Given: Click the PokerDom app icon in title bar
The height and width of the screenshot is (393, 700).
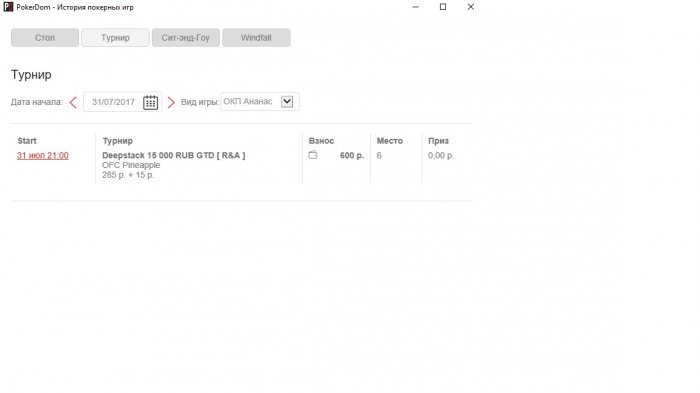Looking at the screenshot, I should point(8,7).
